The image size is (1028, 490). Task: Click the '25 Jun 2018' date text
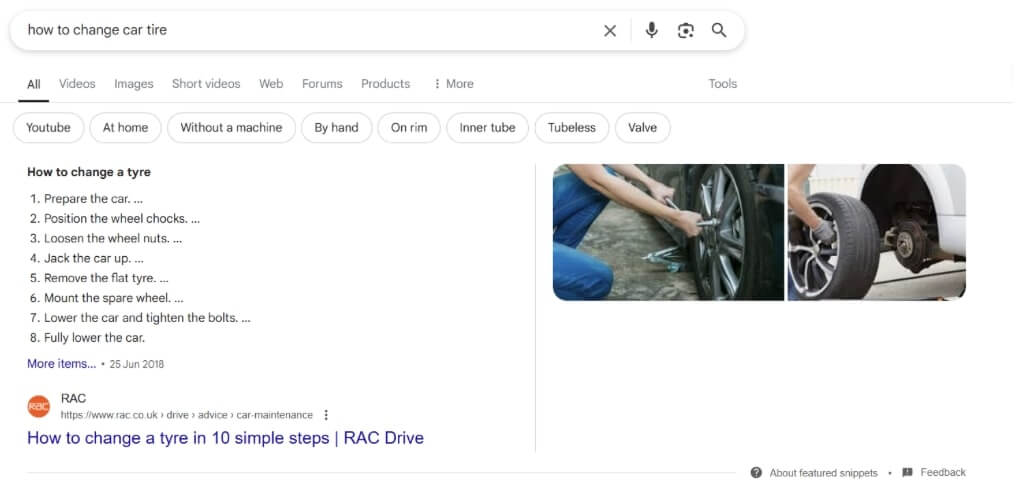136,364
